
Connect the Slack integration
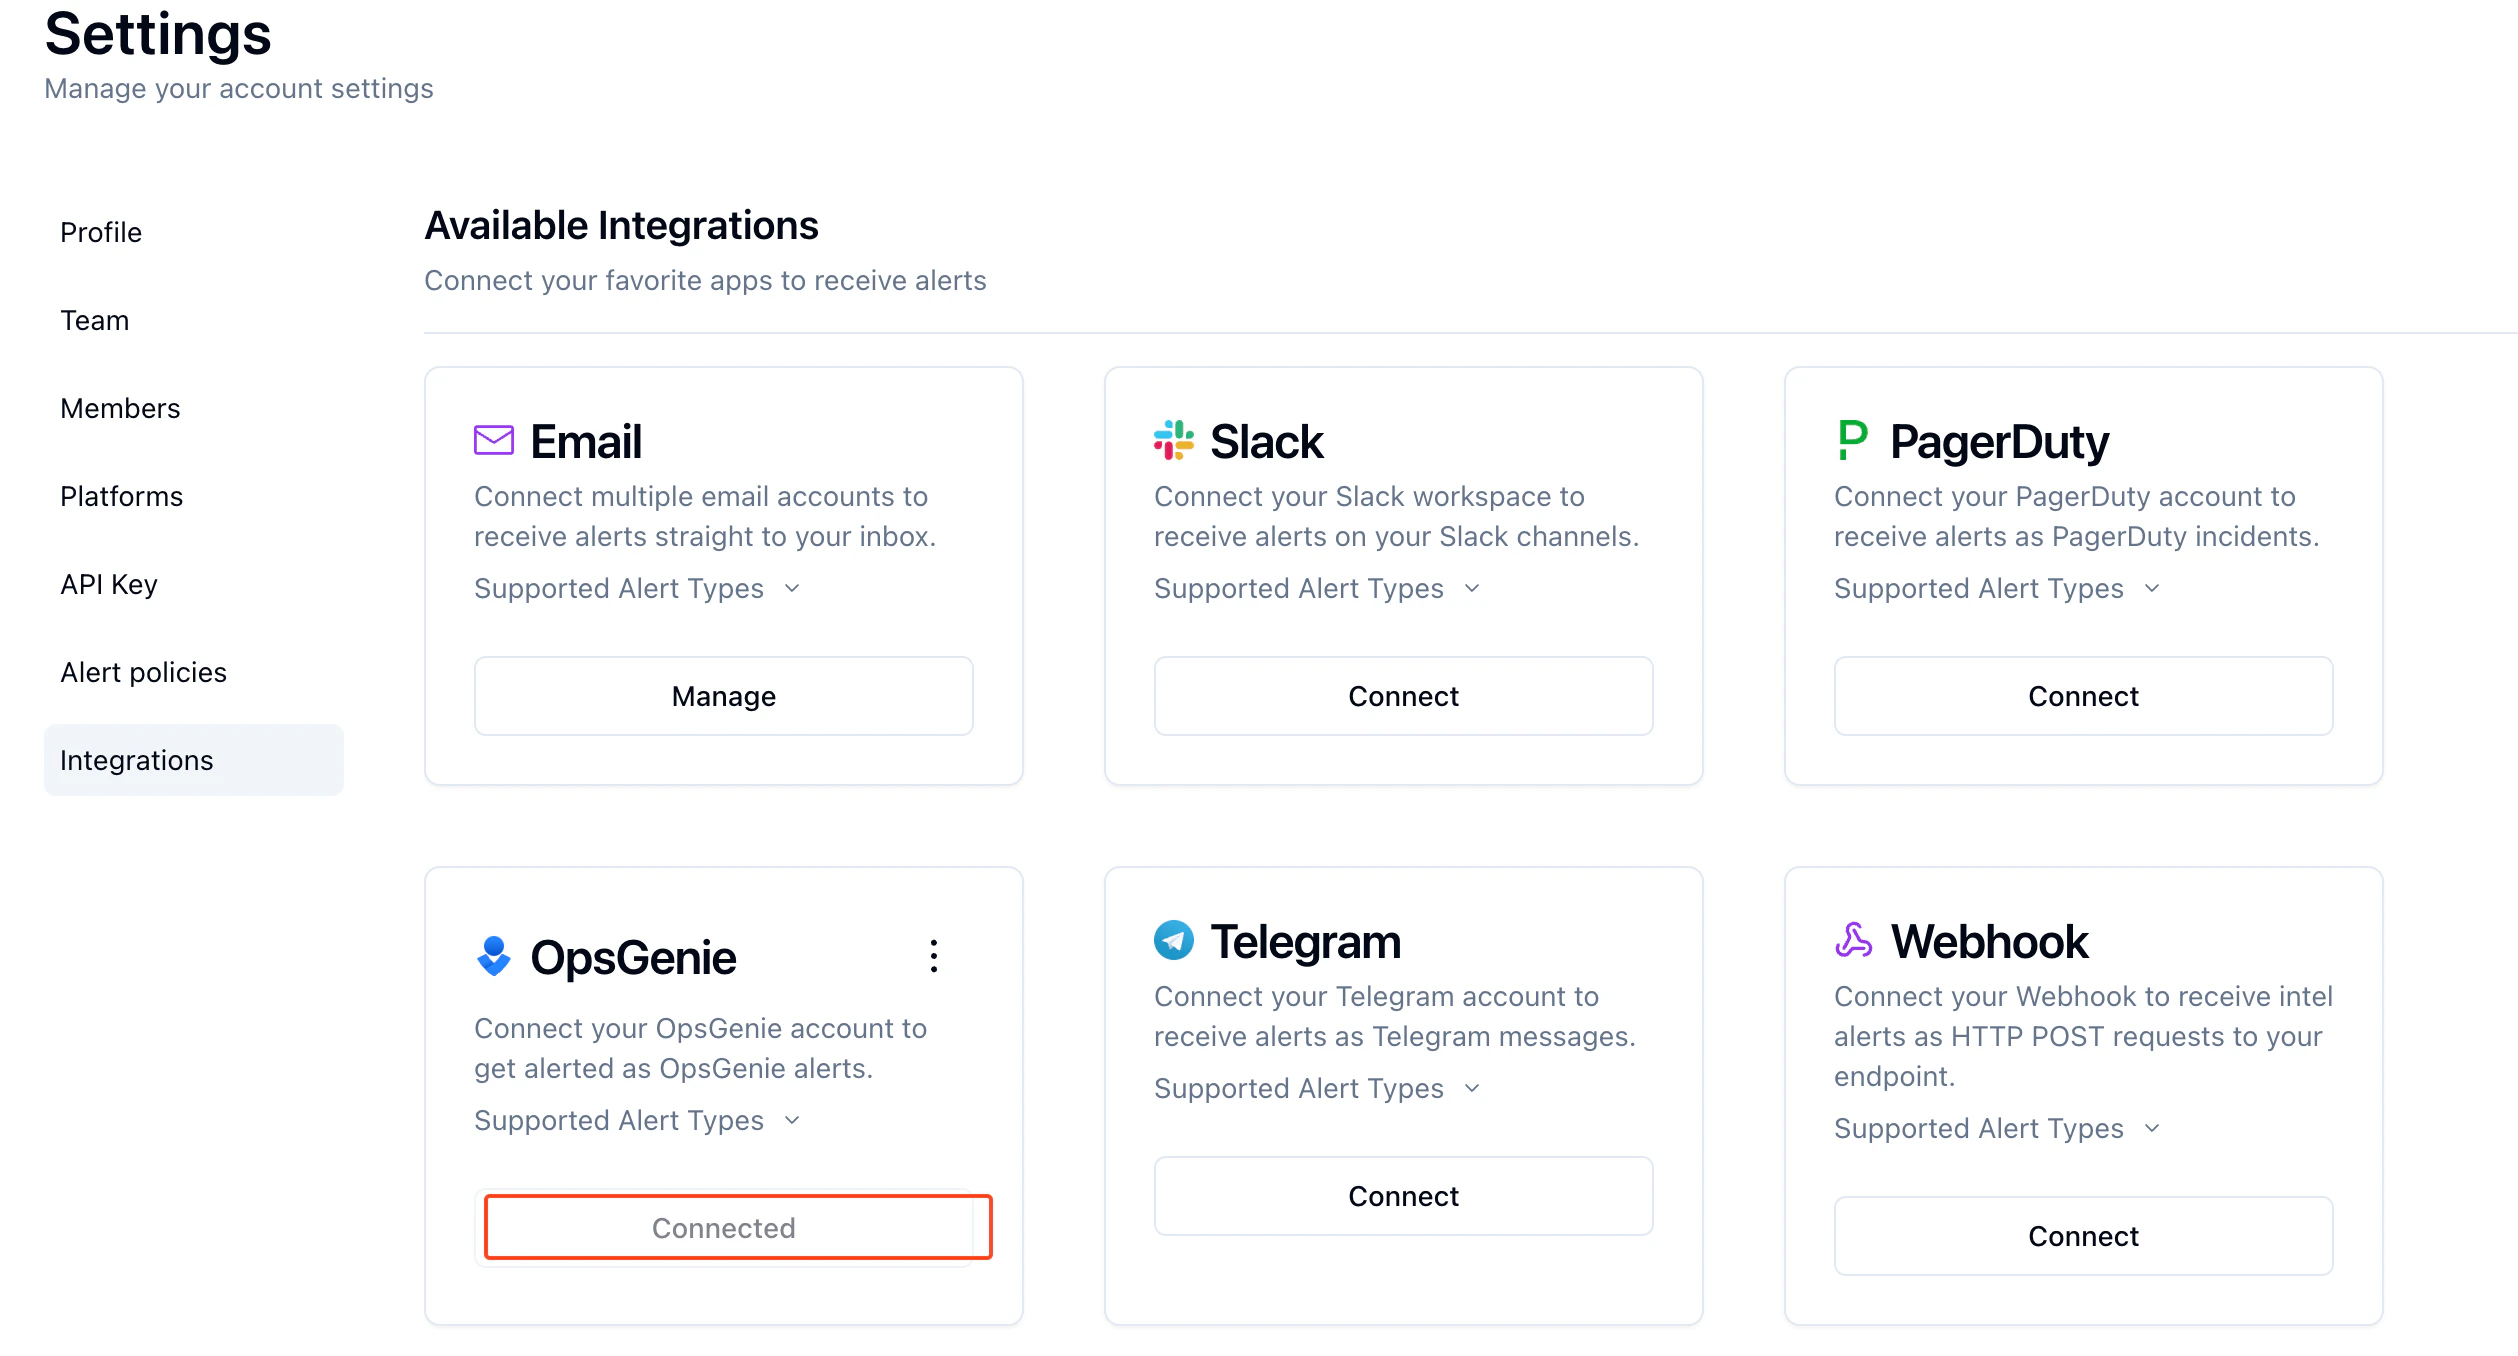tap(1403, 696)
